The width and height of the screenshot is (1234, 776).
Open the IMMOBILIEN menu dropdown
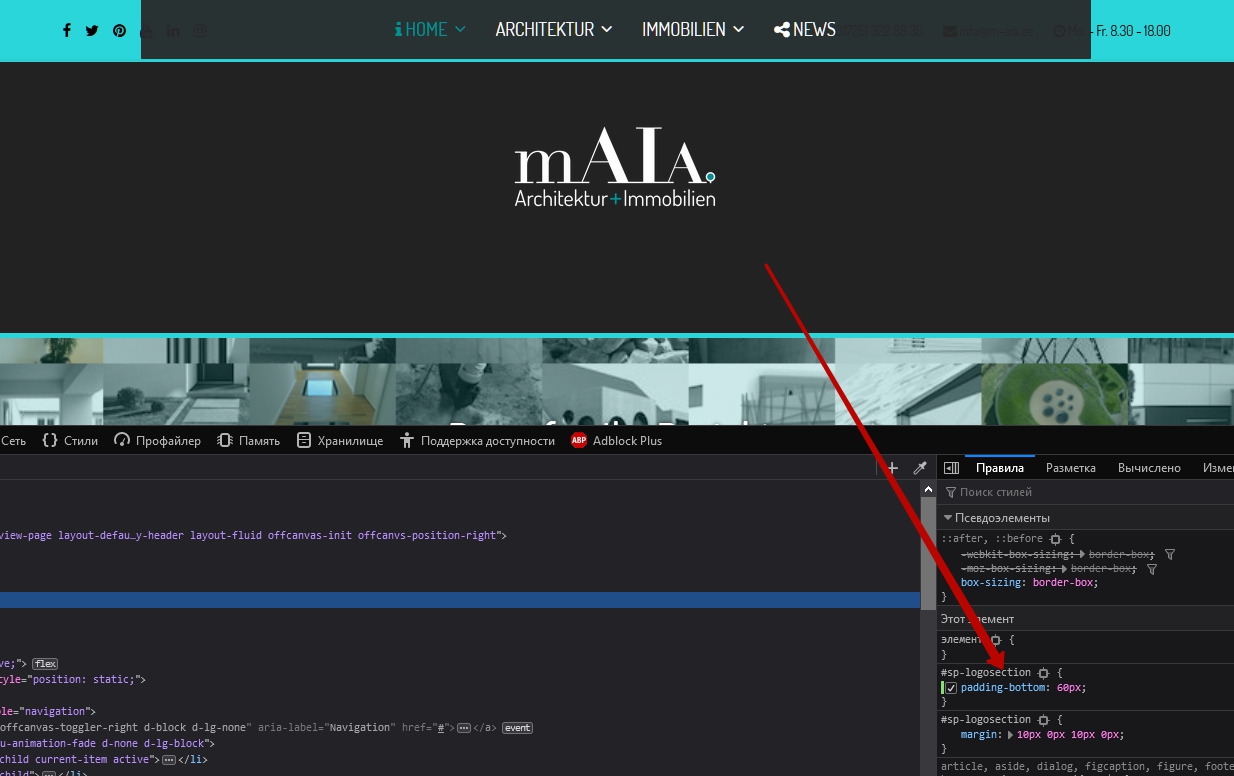tap(693, 30)
